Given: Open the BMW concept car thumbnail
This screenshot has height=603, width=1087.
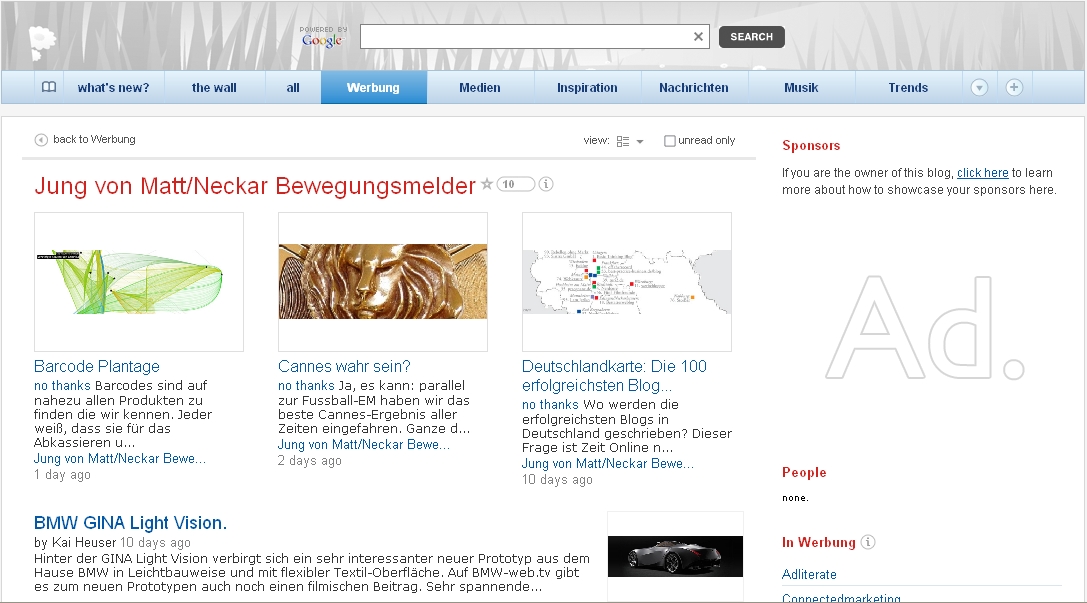Looking at the screenshot, I should [x=675, y=556].
